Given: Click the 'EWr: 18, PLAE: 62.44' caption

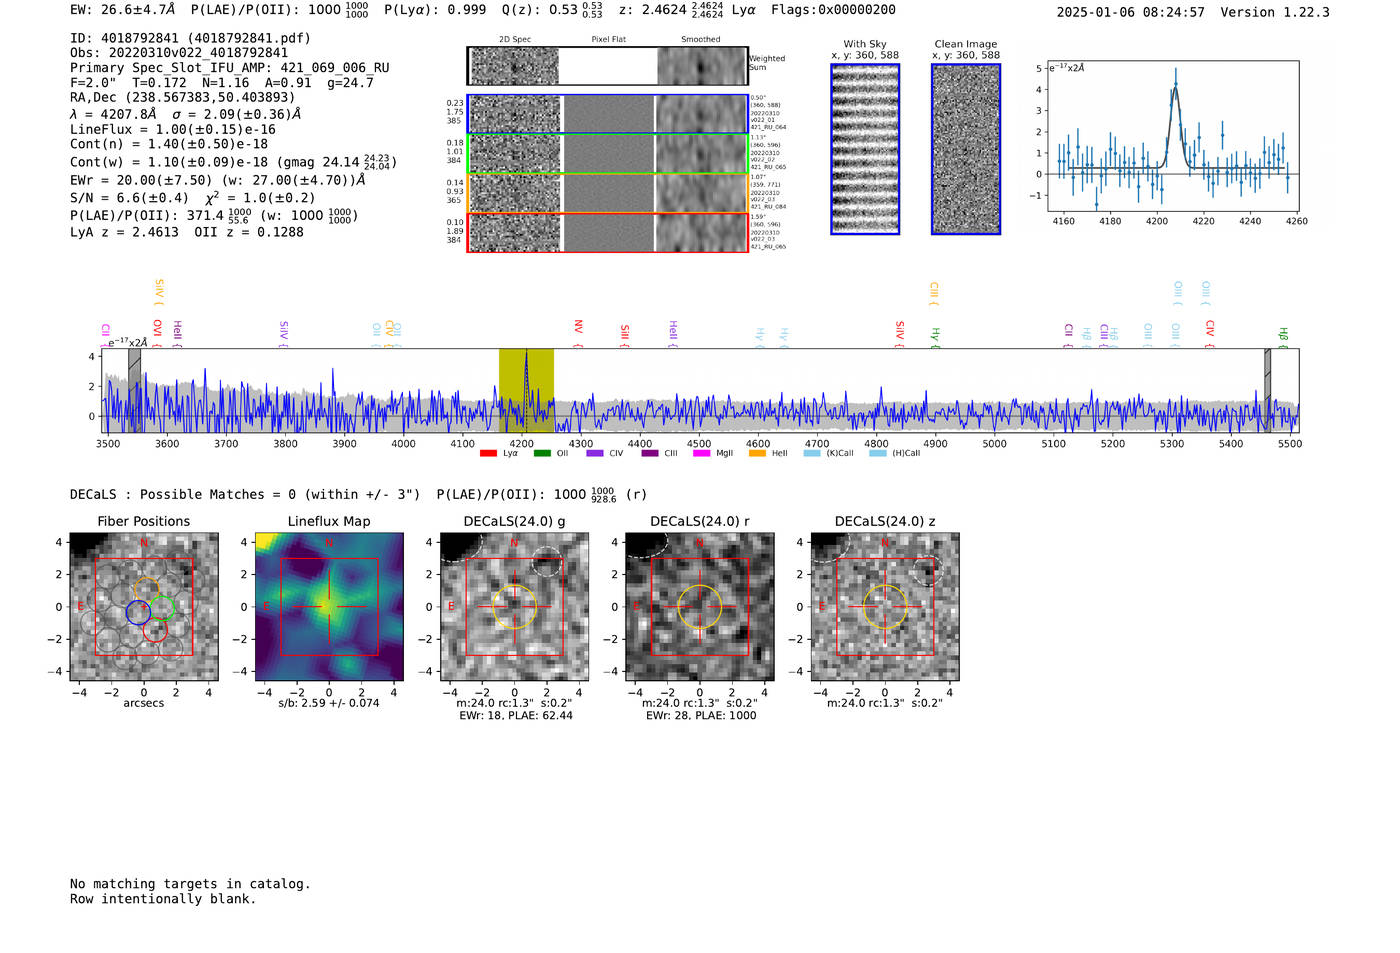Looking at the screenshot, I should (x=516, y=716).
